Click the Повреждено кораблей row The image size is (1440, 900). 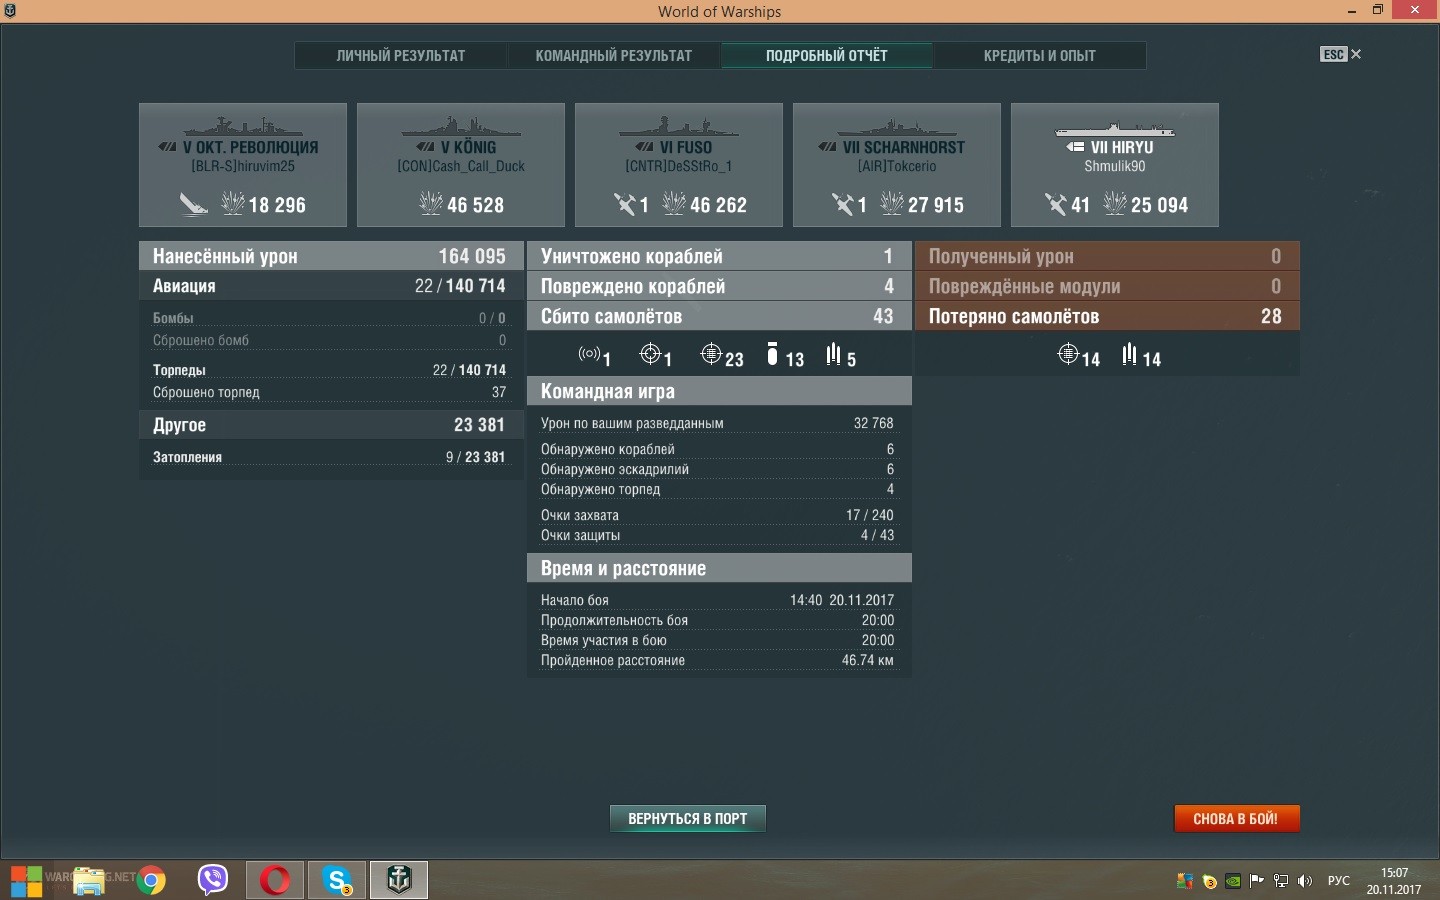(719, 286)
